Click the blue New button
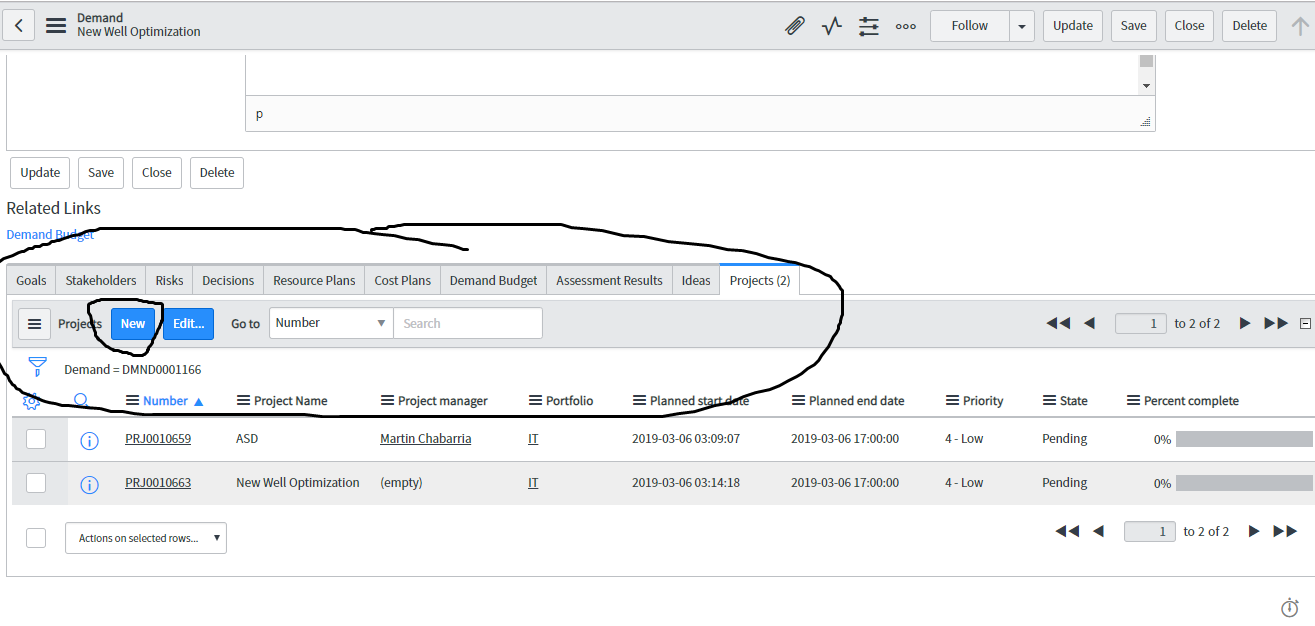1315x626 pixels. click(x=132, y=323)
